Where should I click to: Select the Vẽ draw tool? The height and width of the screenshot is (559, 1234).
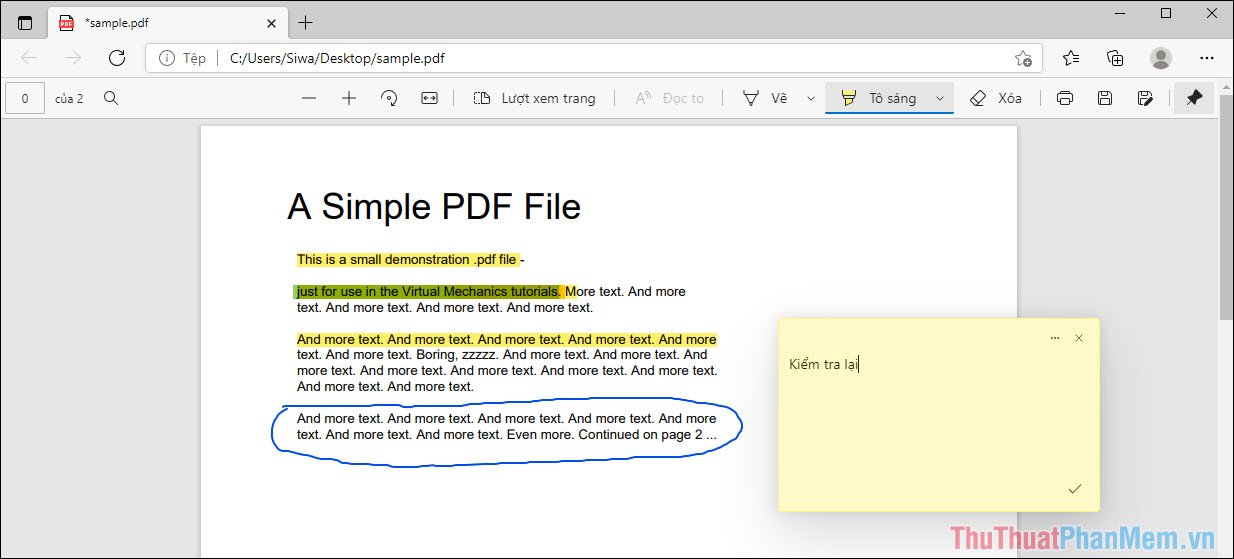click(765, 98)
